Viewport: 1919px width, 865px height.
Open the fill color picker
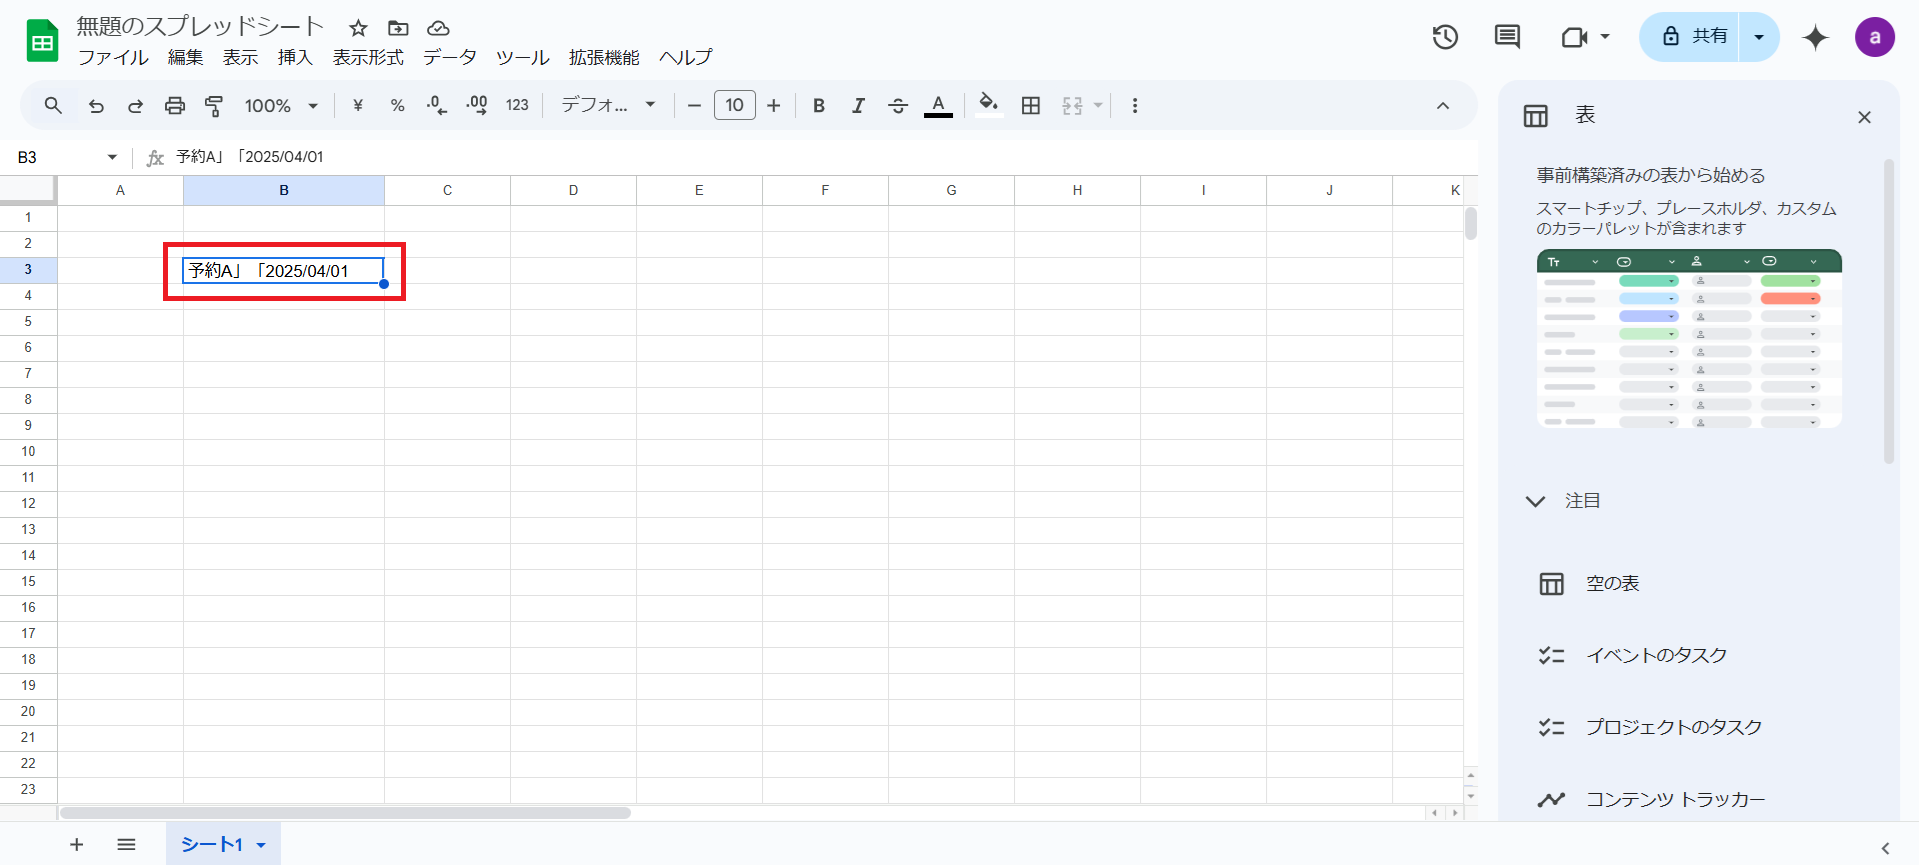click(x=988, y=105)
